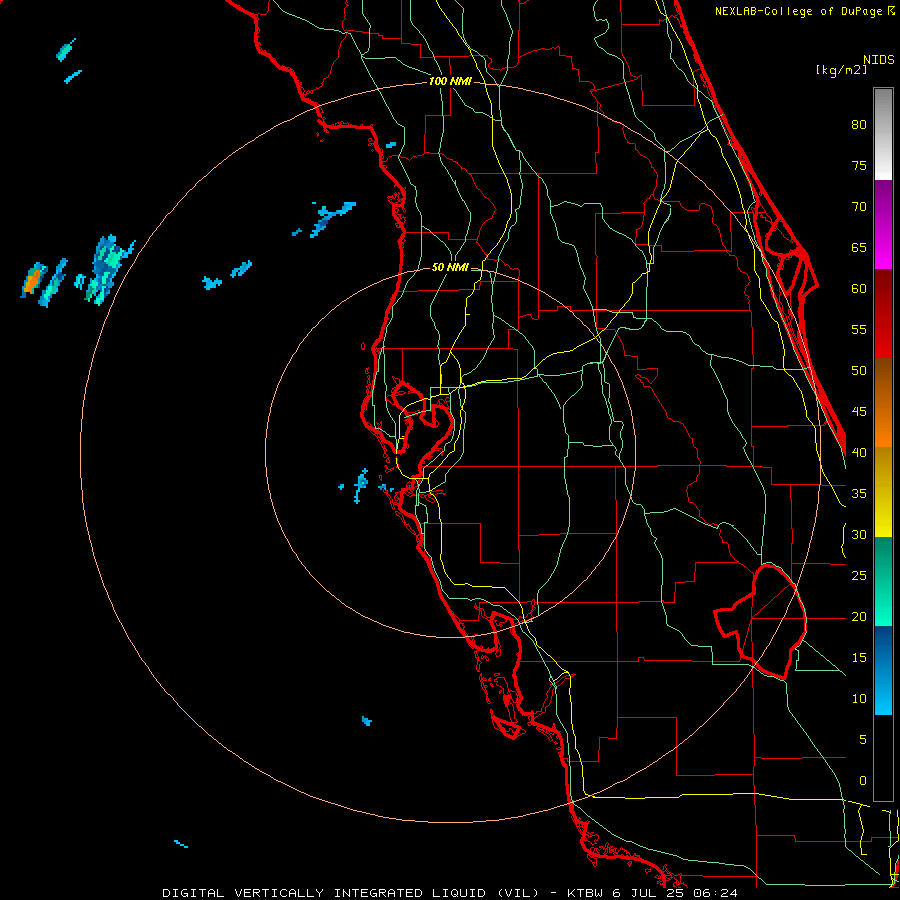
Task: Click the scale value 10
Action: pos(859,699)
